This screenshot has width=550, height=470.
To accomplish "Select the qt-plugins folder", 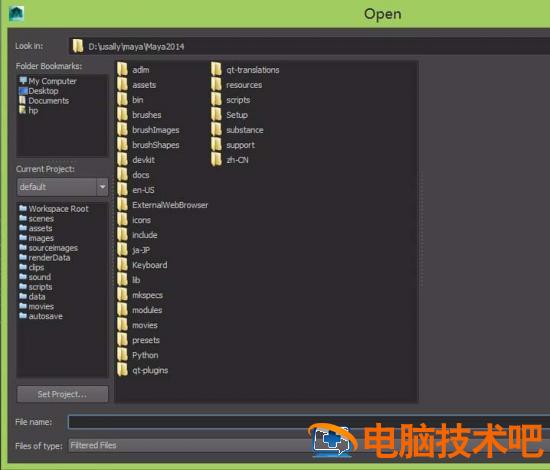I will pyautogui.click(x=143, y=370).
